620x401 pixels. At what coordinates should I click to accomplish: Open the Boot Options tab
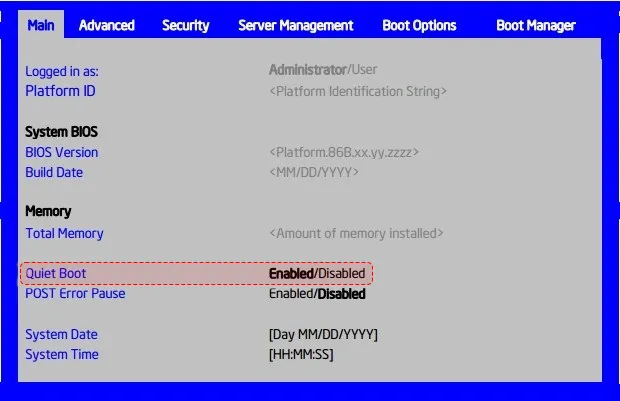click(x=419, y=26)
